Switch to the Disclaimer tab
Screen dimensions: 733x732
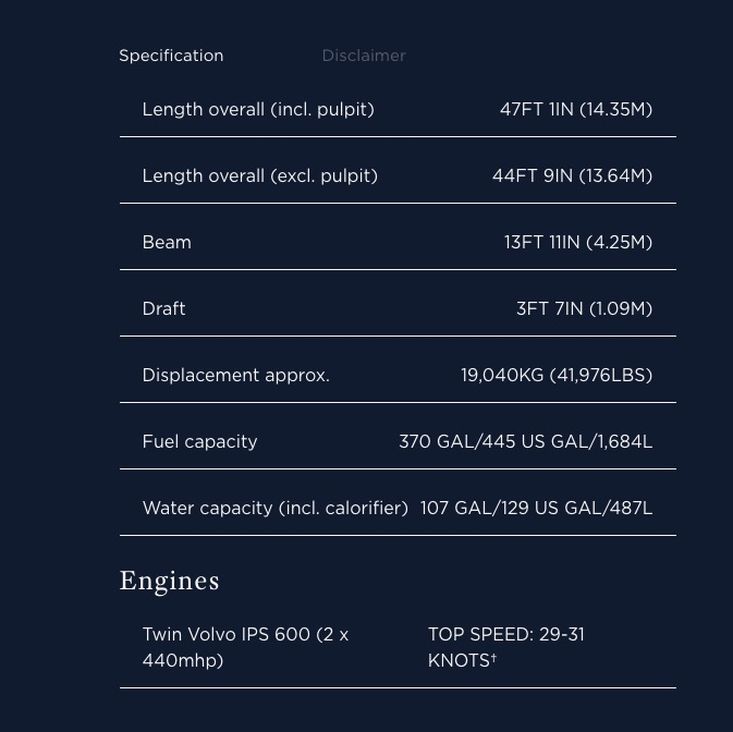pyautogui.click(x=363, y=56)
